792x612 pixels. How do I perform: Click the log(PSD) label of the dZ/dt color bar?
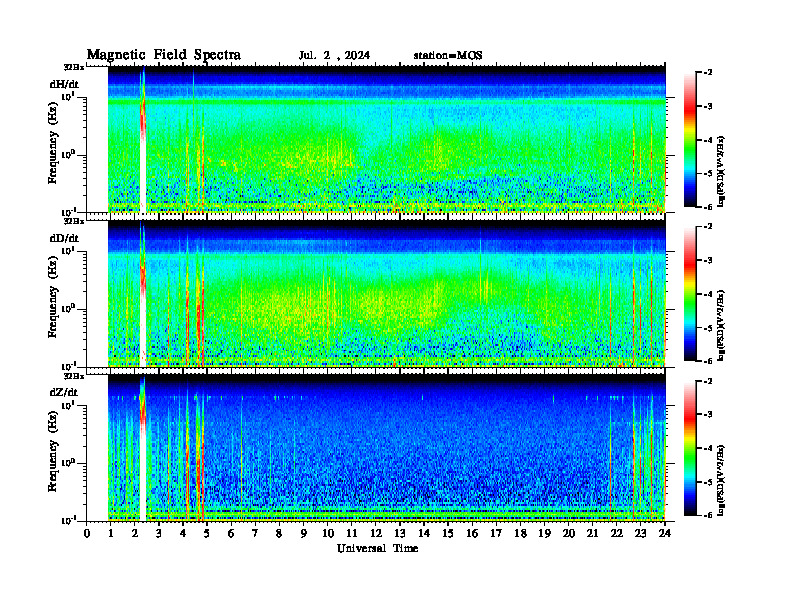point(721,480)
